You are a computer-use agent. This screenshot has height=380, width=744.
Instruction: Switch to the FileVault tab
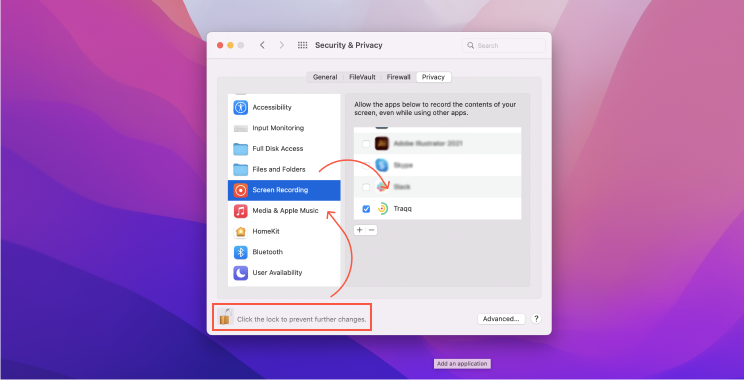pos(363,77)
